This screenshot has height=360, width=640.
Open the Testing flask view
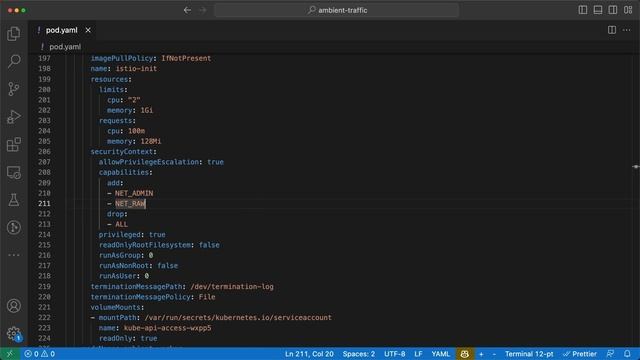click(14, 200)
